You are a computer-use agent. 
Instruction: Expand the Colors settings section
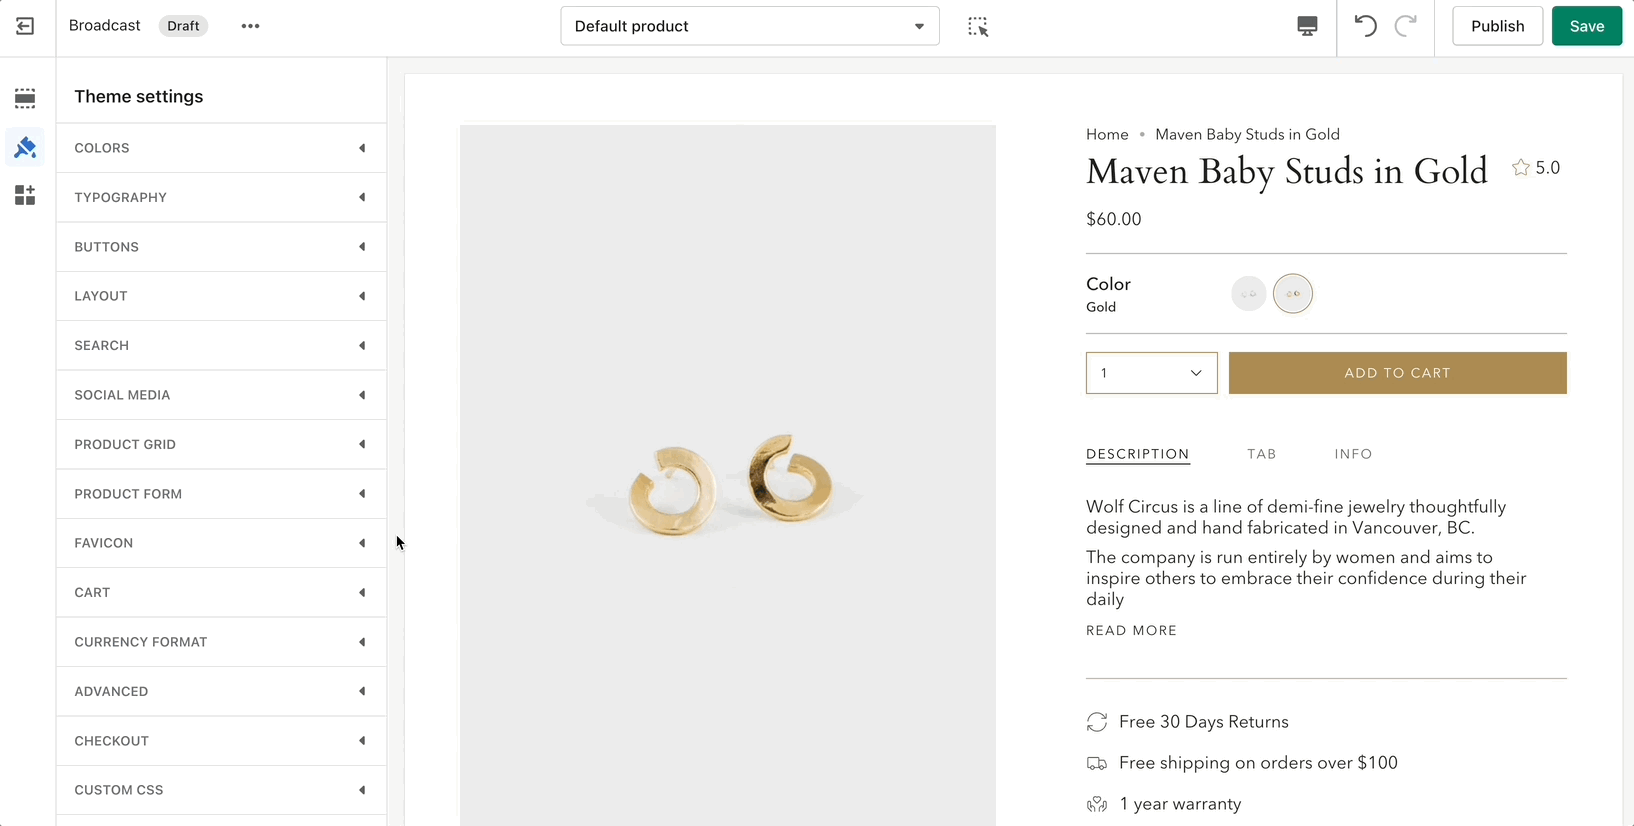[221, 148]
